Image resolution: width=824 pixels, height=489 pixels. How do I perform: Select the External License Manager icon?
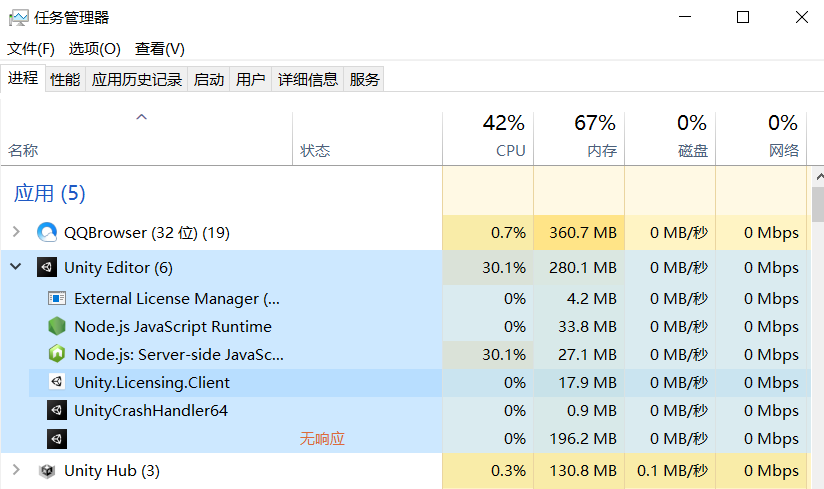57,298
